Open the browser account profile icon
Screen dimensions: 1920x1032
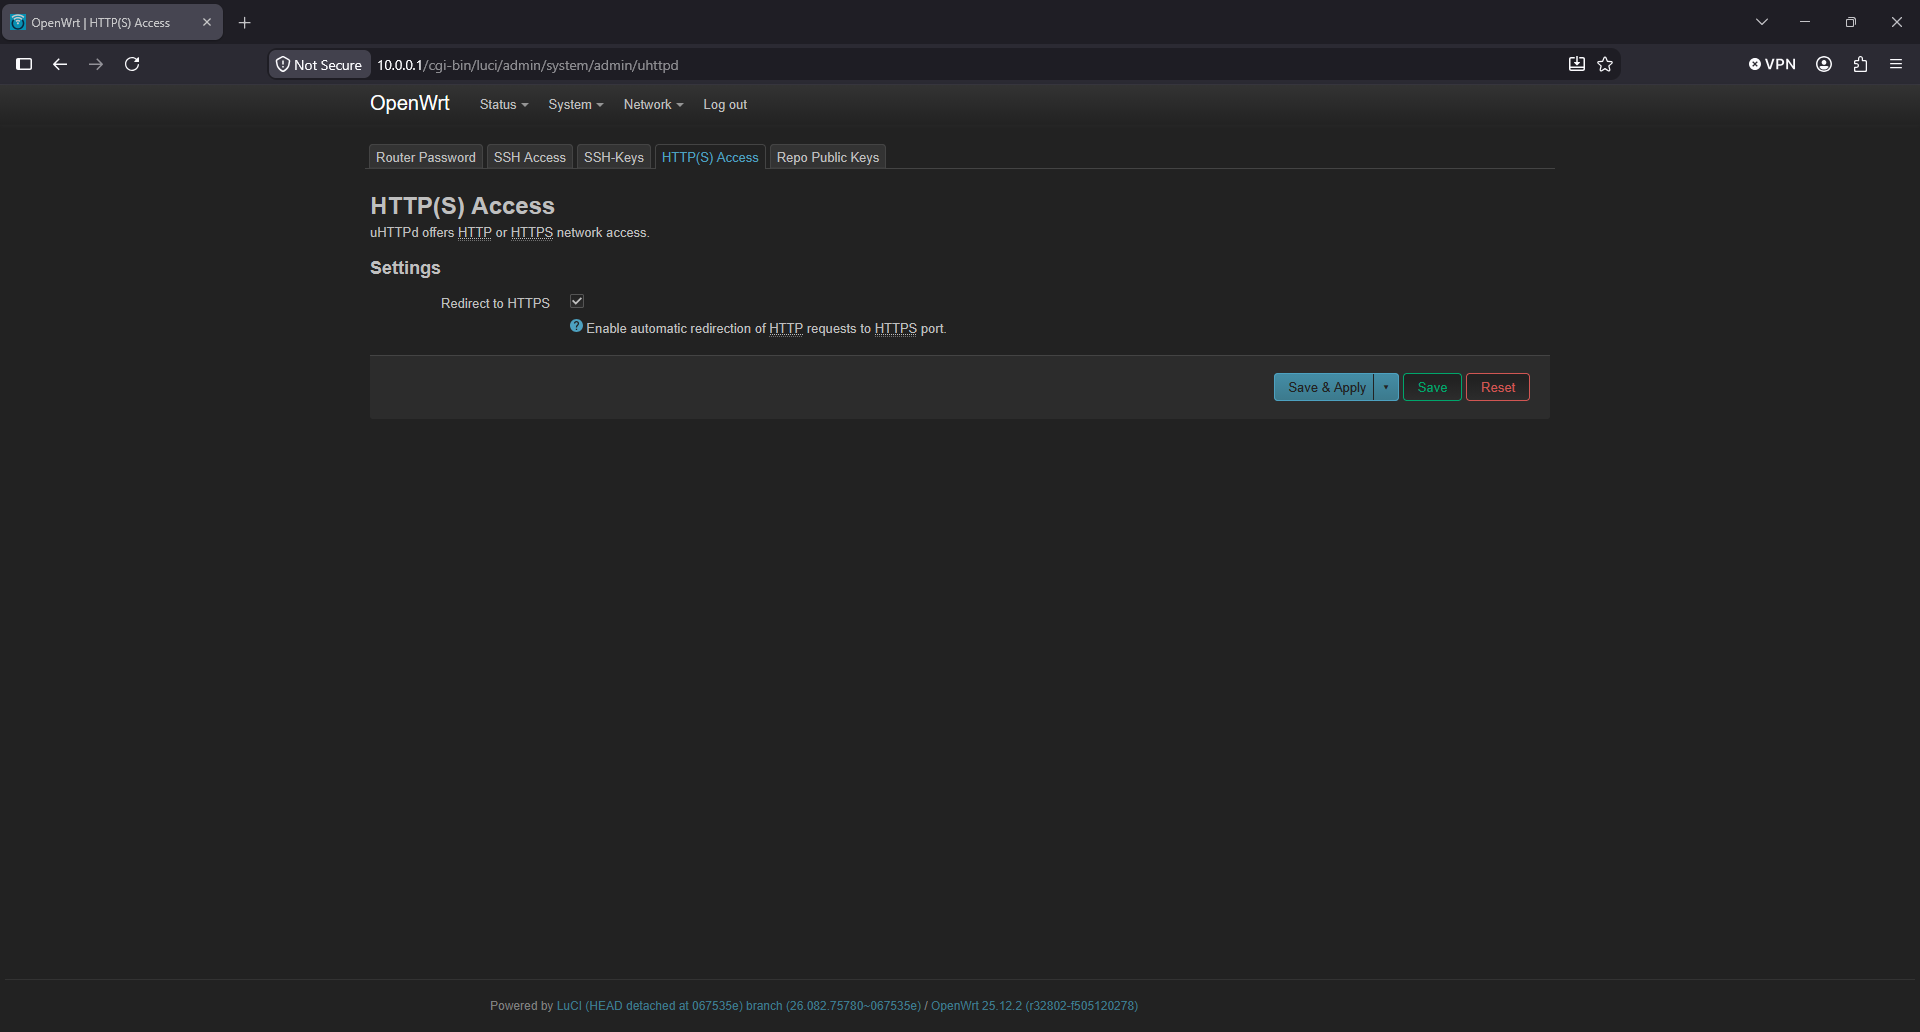[1824, 64]
